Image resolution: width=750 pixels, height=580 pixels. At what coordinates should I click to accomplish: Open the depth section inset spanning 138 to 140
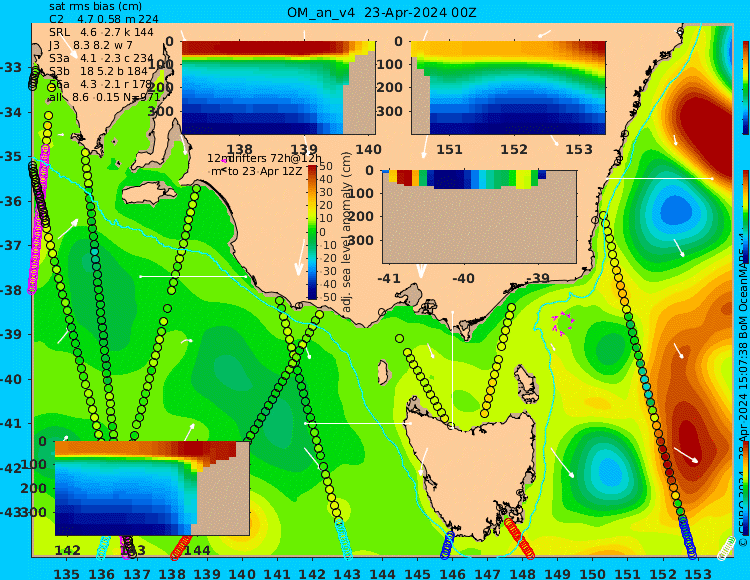[x=278, y=88]
